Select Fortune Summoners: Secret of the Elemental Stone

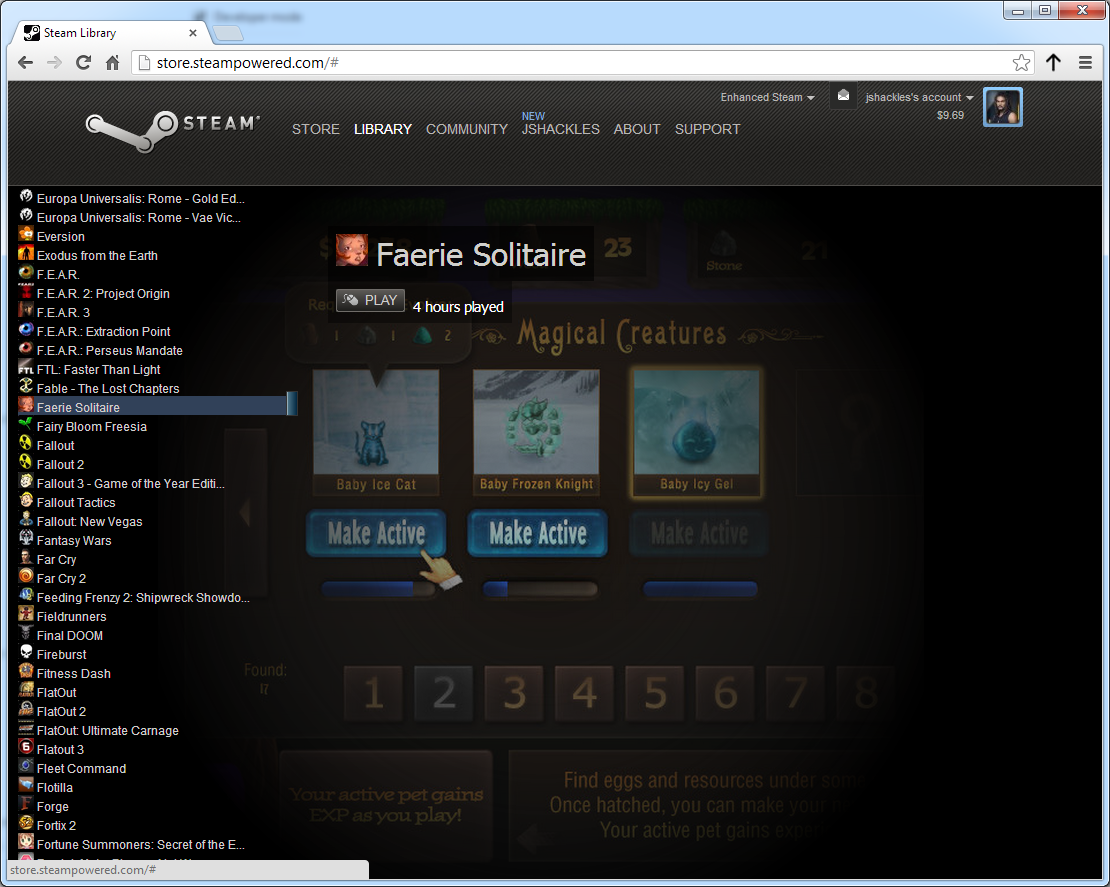coord(140,845)
